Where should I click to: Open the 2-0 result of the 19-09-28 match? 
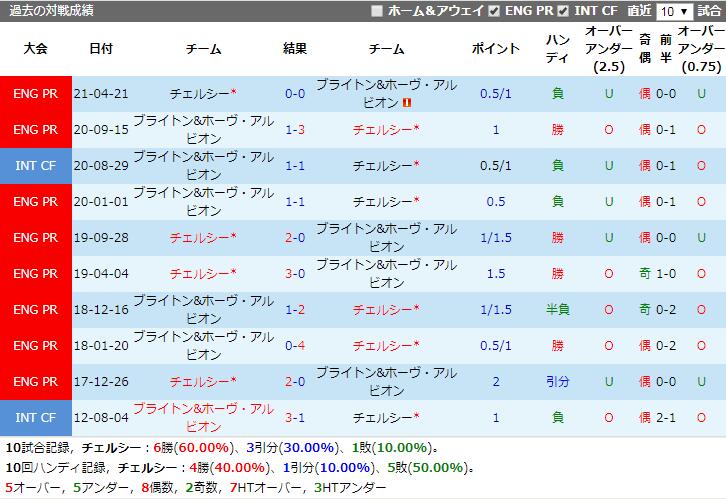pyautogui.click(x=295, y=238)
